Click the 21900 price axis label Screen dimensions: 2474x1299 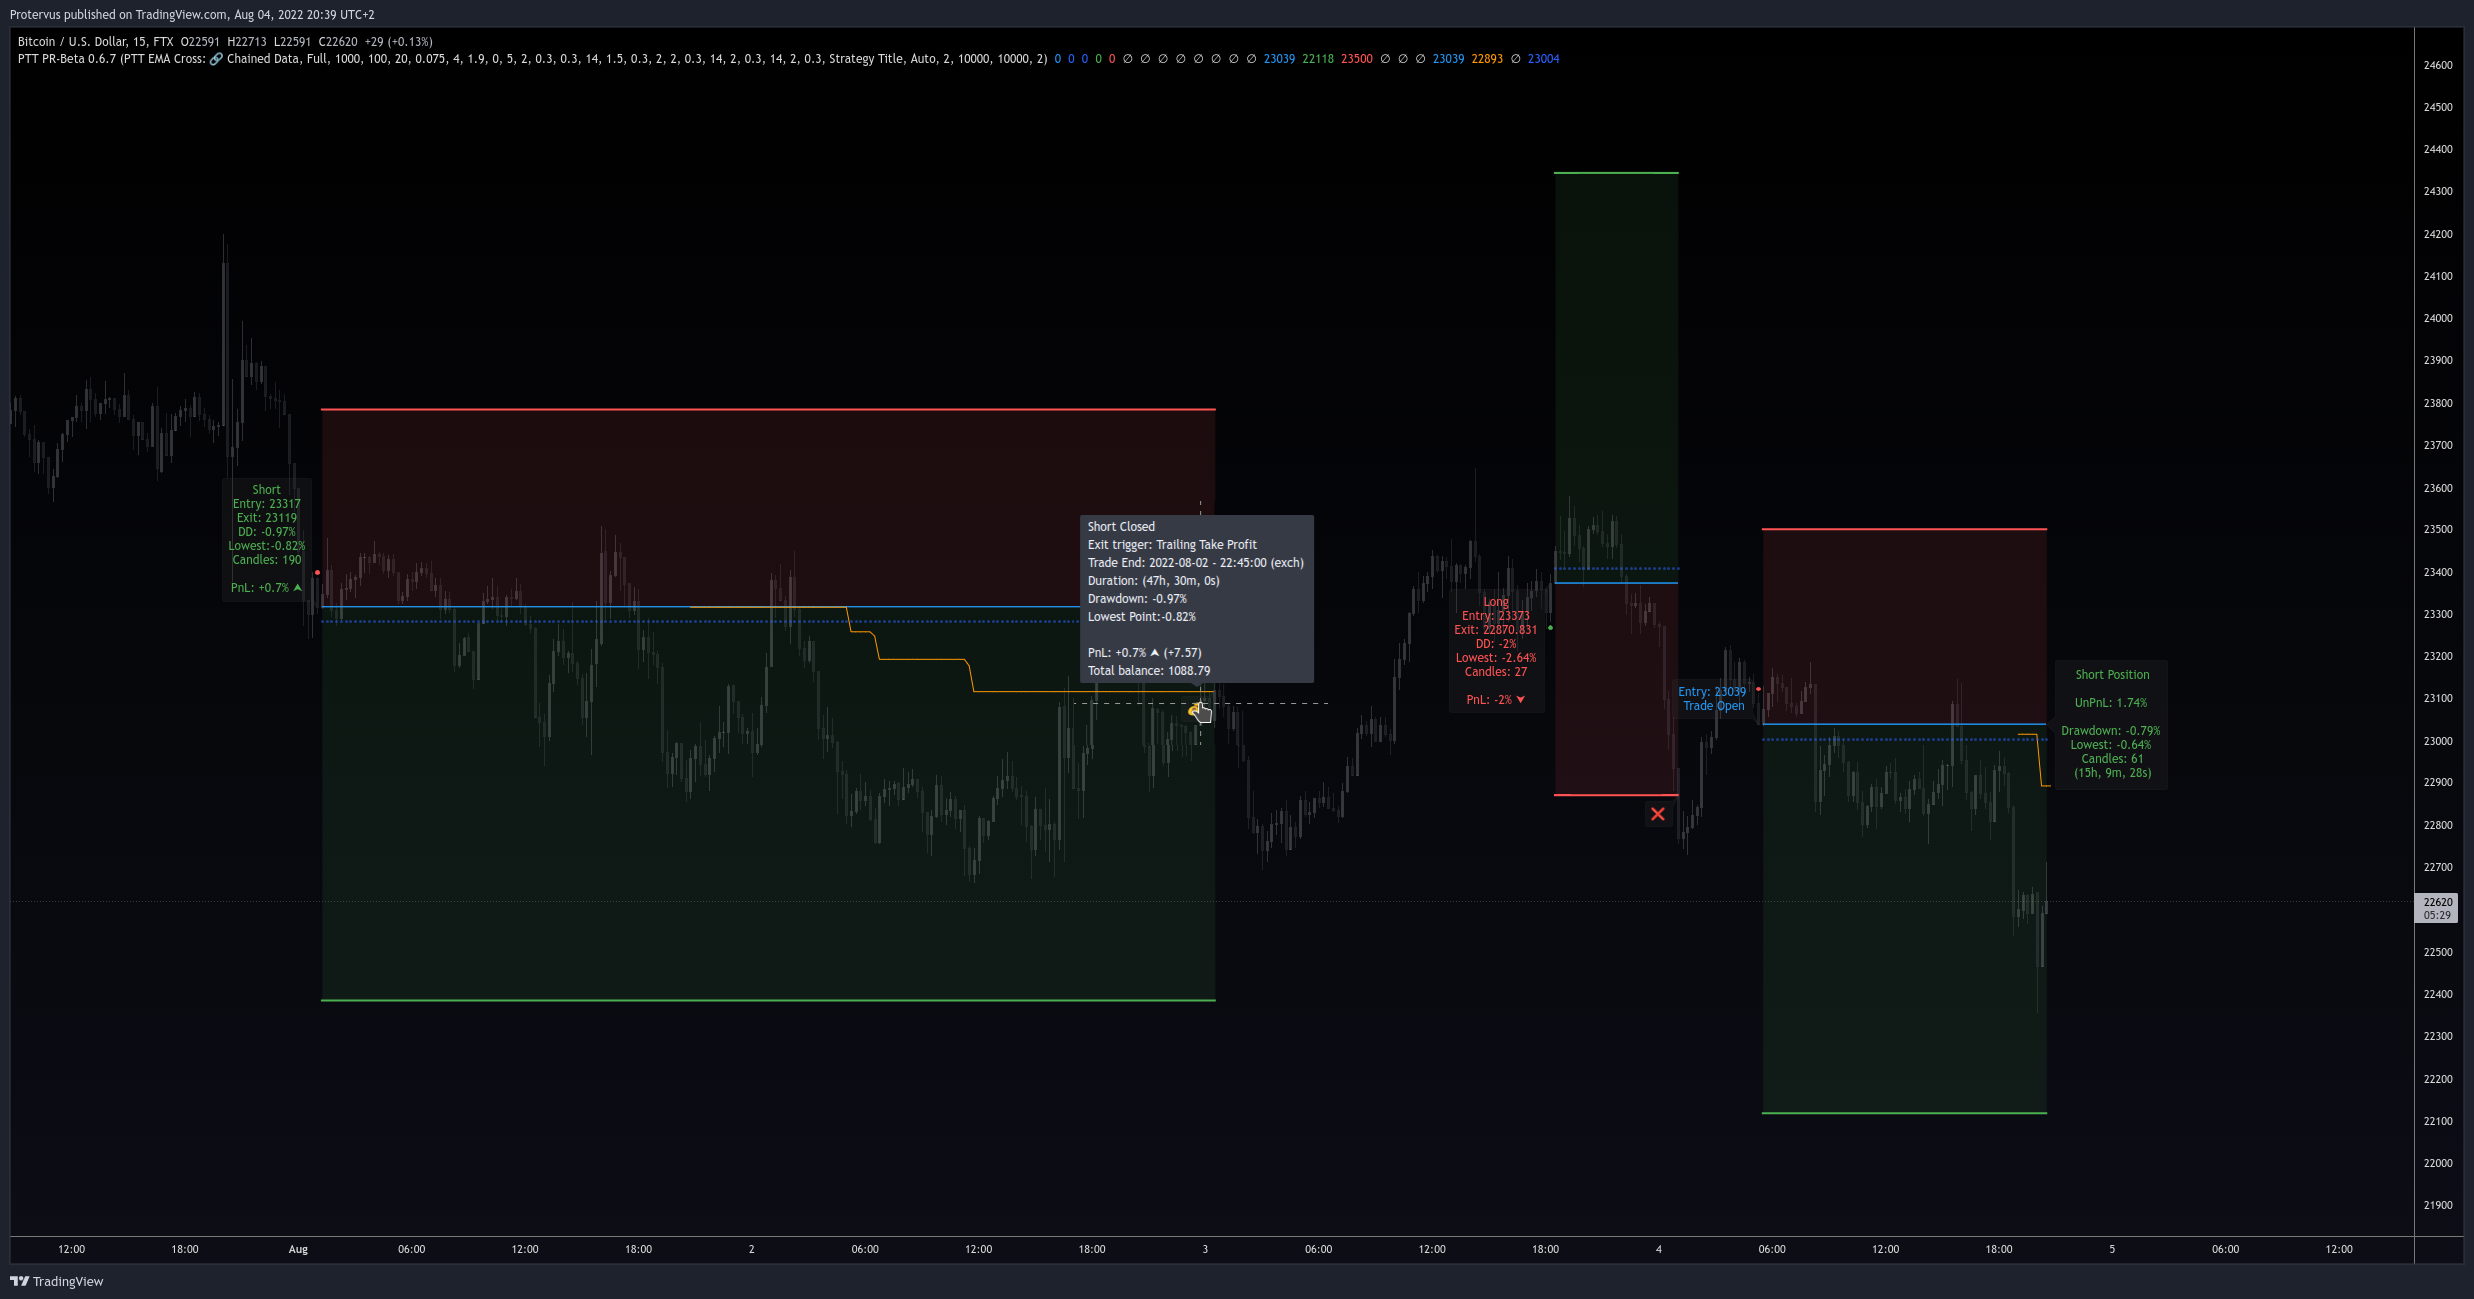pyautogui.click(x=2437, y=1205)
